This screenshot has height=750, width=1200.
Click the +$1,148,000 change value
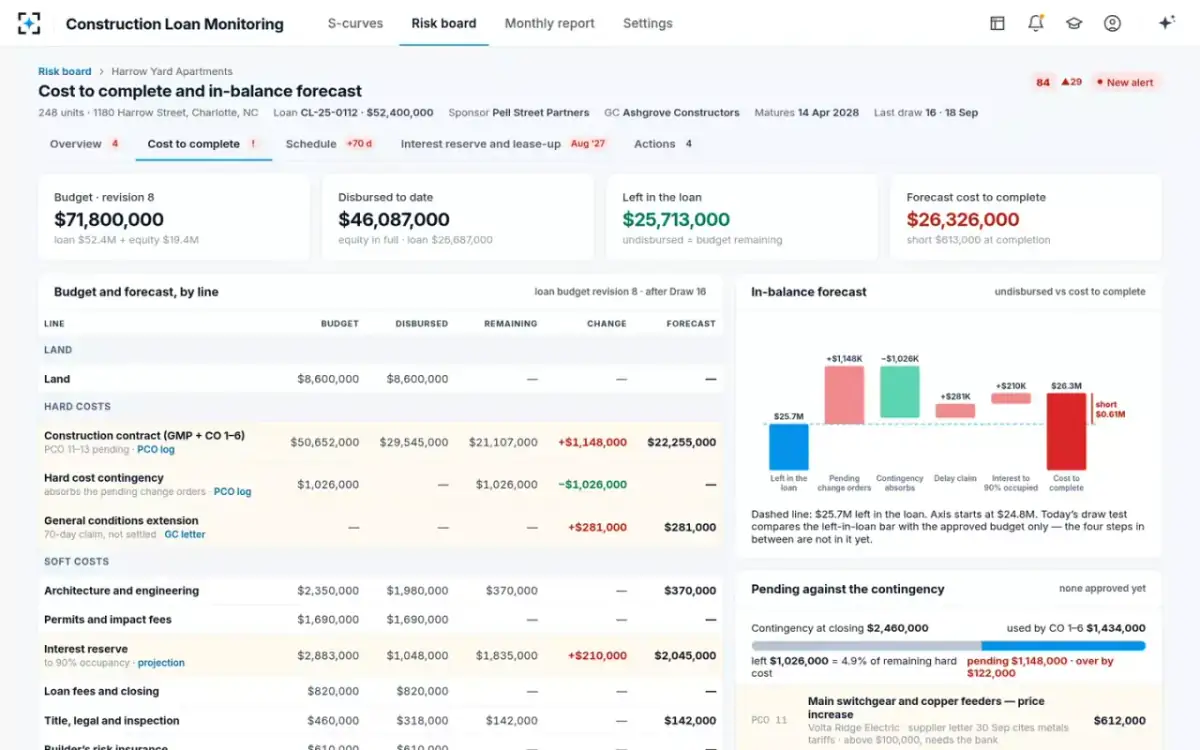593,442
